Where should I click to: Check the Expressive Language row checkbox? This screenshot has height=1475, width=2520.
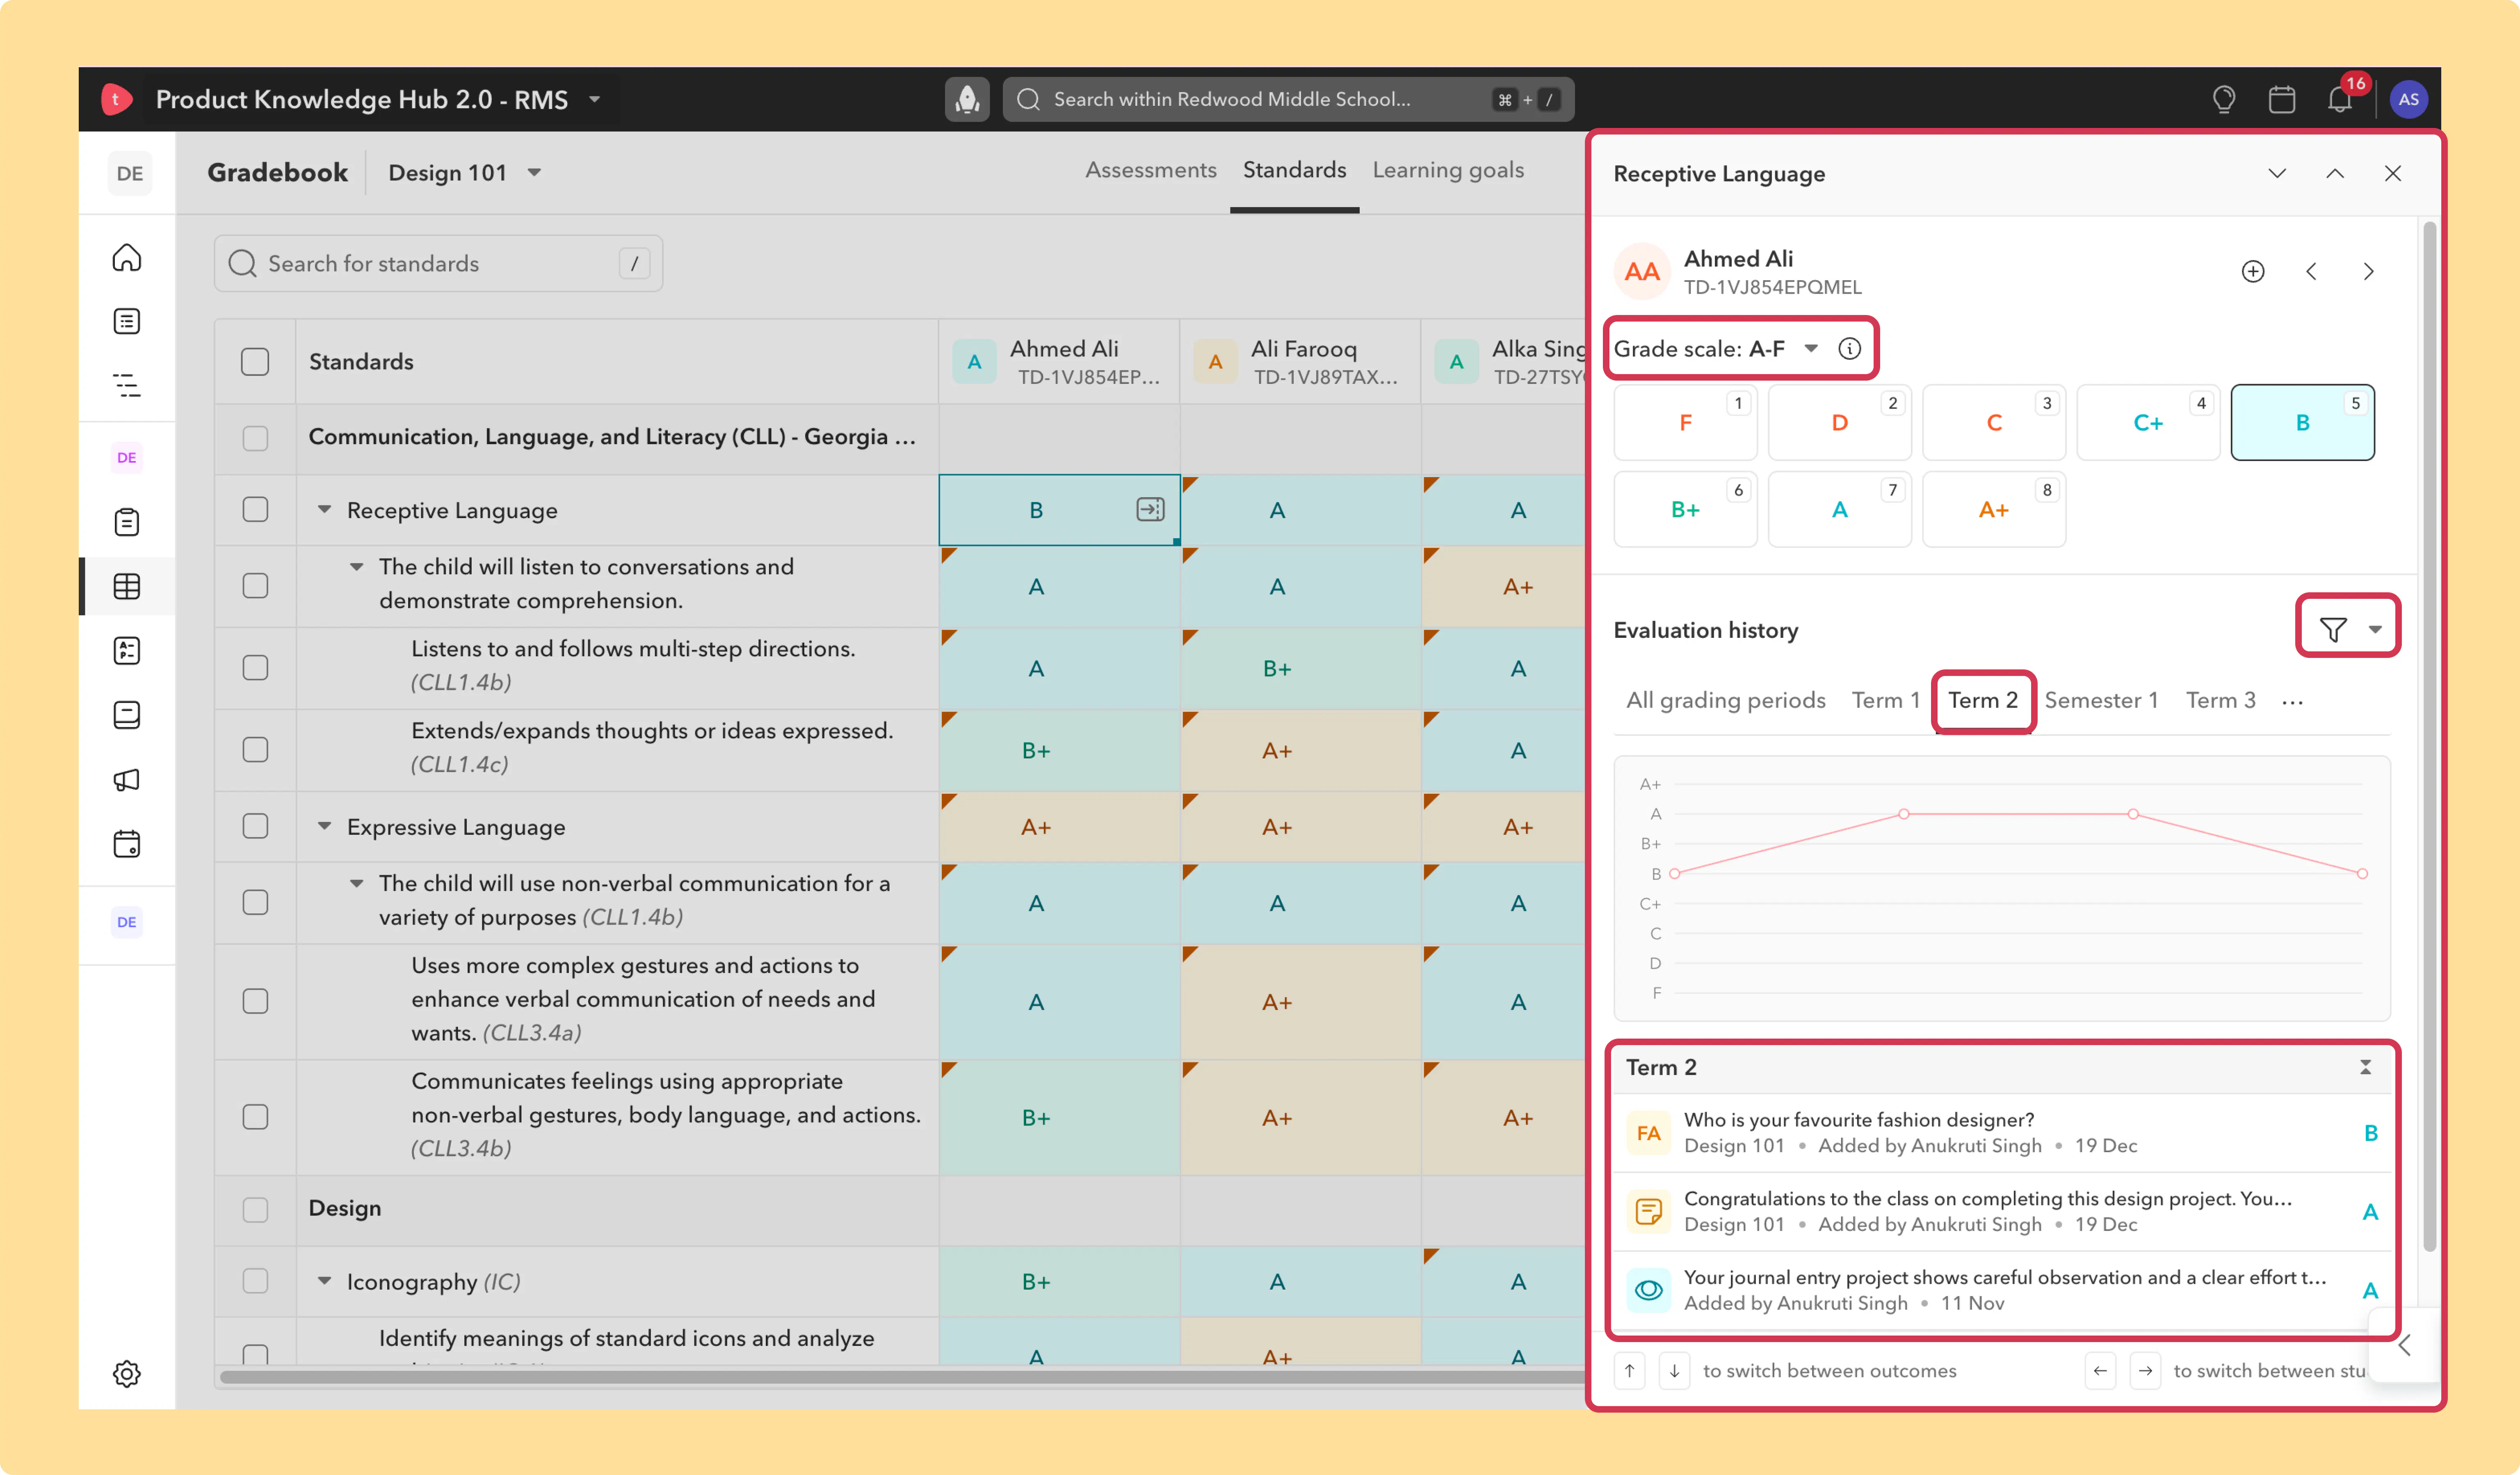(x=255, y=826)
